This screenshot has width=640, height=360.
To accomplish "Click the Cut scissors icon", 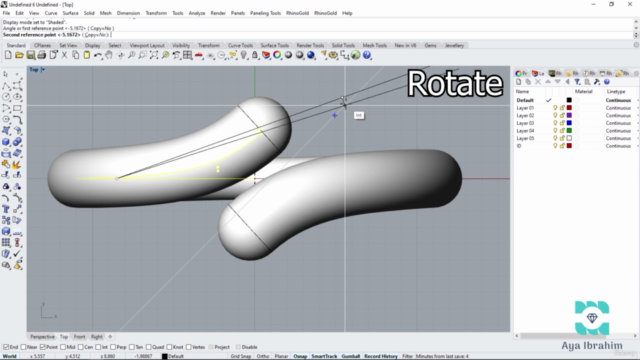I will pos(64,55).
